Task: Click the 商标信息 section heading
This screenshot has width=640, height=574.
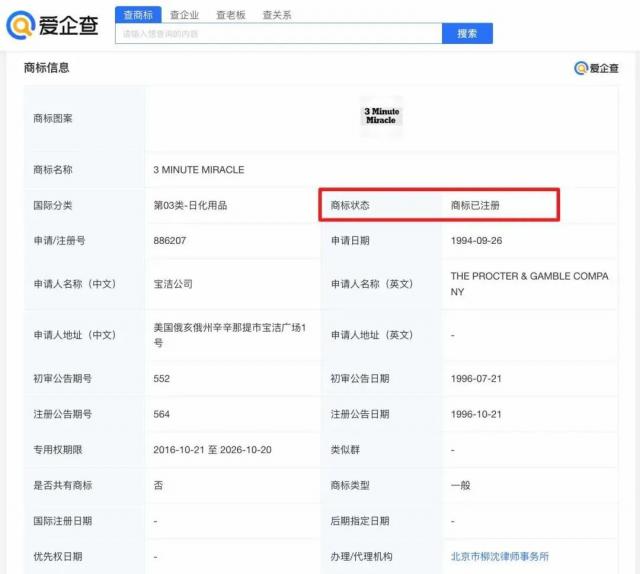Action: coord(47,67)
